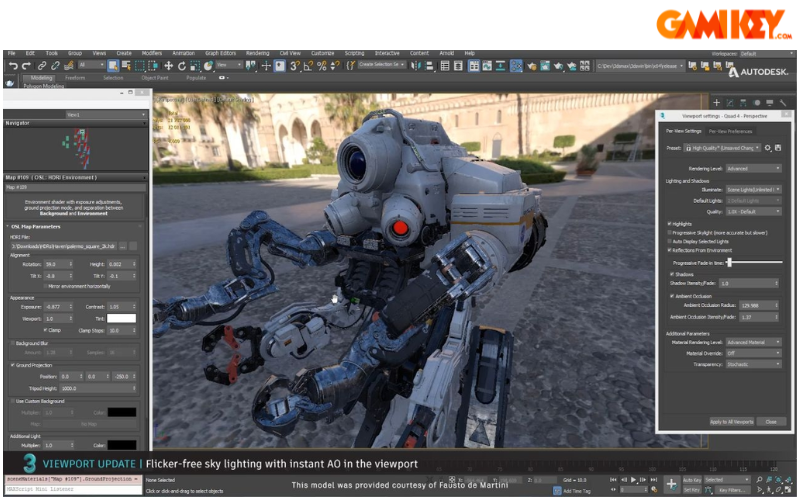Select the Freeform ribbon tab
Viewport: 800px width, 500px height.
[x=75, y=78]
